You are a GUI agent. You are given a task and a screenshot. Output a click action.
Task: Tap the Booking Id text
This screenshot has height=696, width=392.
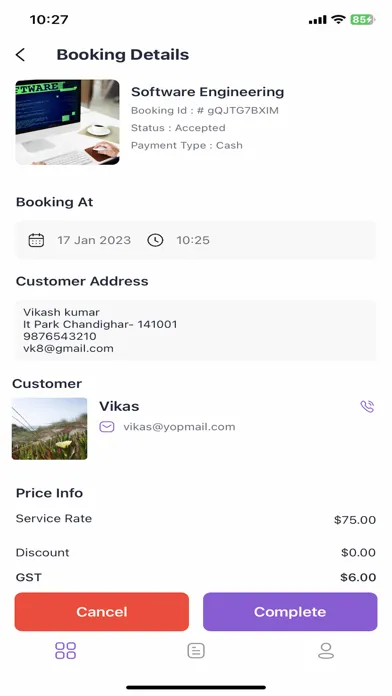tap(205, 111)
